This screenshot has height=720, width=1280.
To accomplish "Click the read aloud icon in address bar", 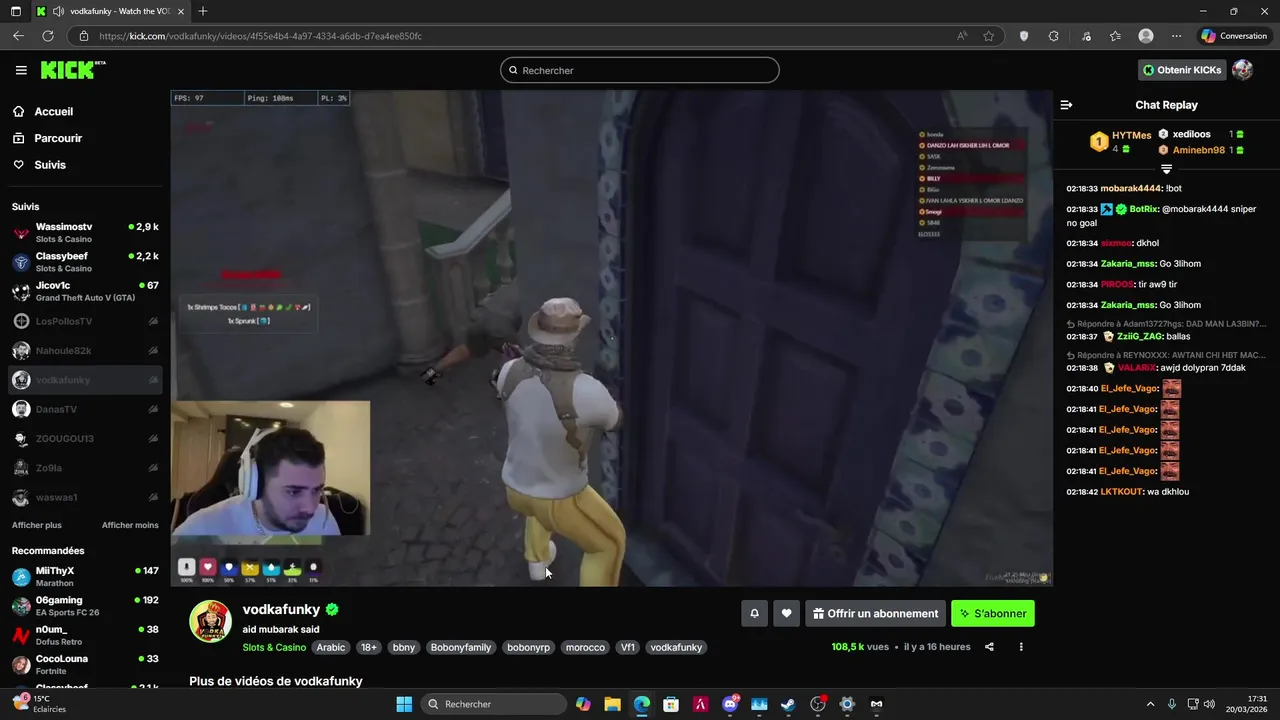I will pos(962,36).
